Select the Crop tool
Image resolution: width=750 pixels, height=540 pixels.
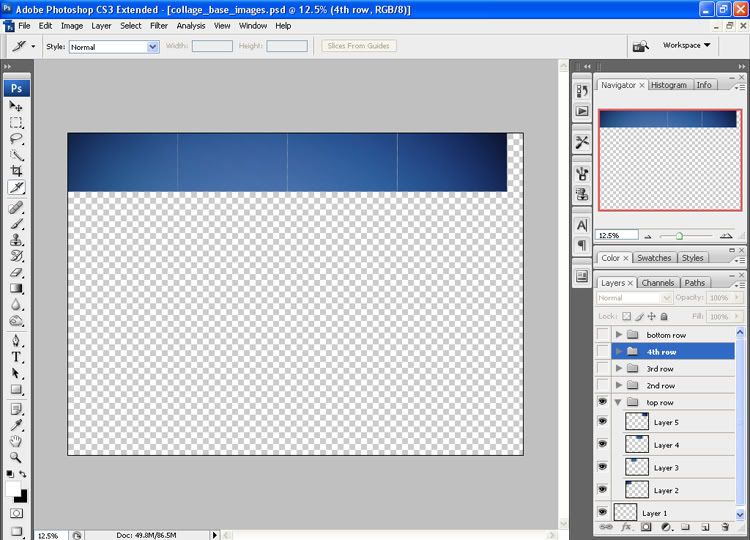click(16, 171)
